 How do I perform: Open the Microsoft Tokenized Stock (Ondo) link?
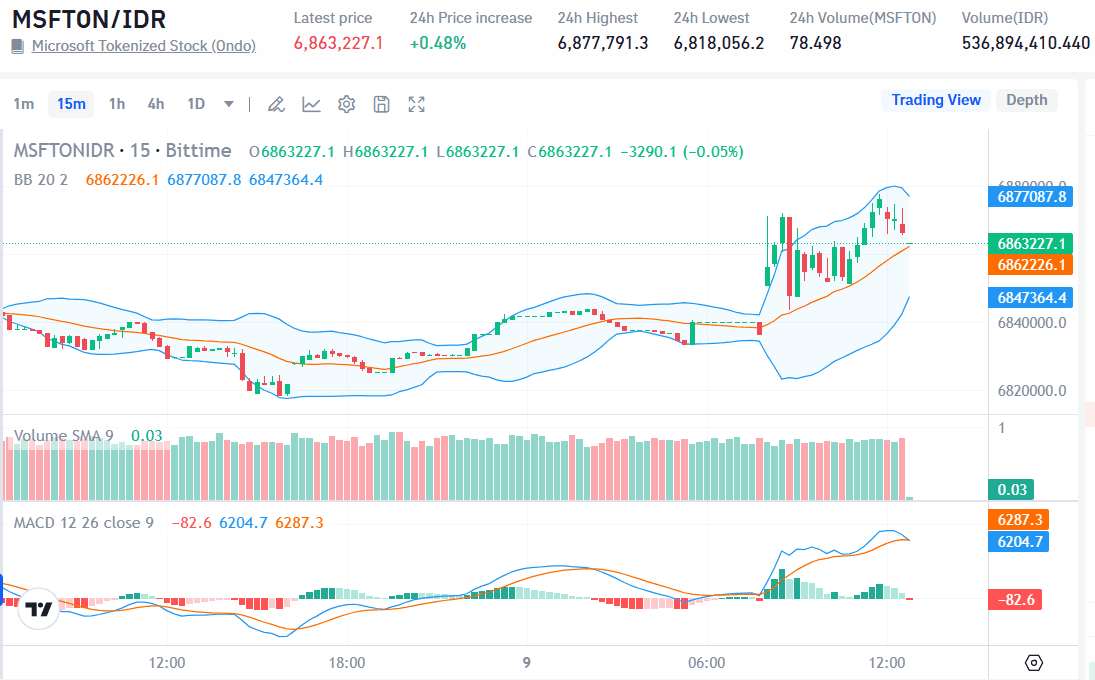[x=143, y=46]
